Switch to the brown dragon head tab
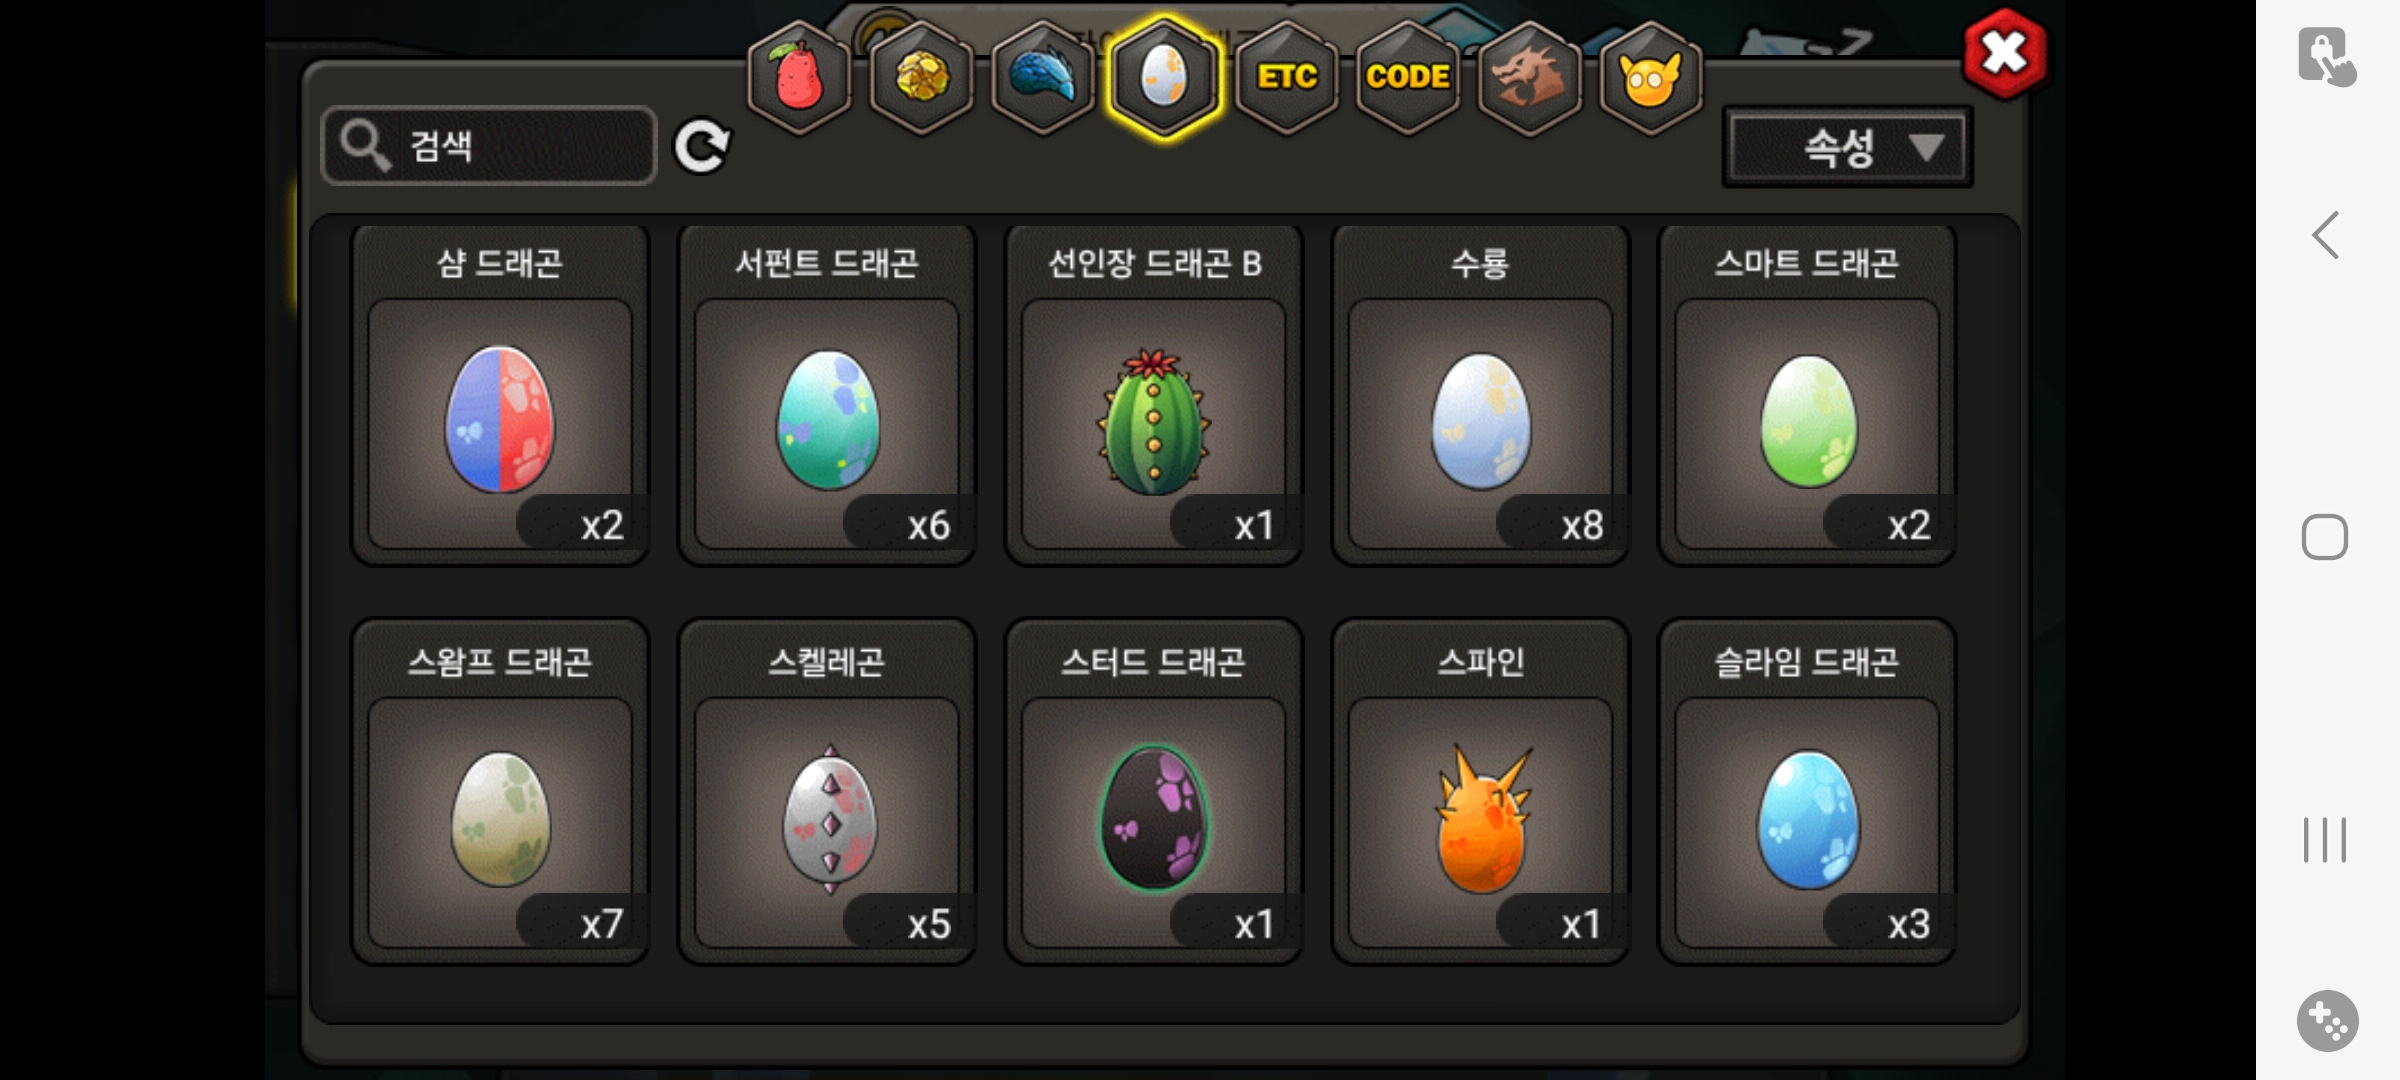The width and height of the screenshot is (2400, 1080). (x=1529, y=77)
